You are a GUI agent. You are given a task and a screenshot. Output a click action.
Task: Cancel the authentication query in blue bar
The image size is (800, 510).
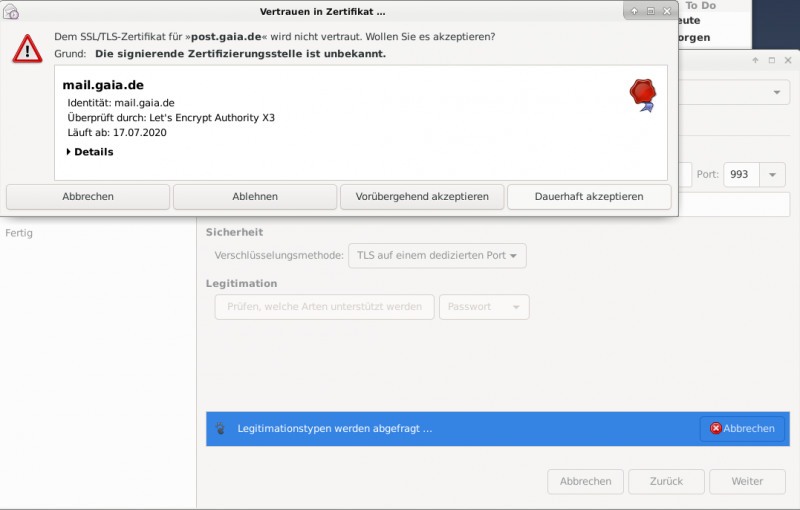[742, 428]
